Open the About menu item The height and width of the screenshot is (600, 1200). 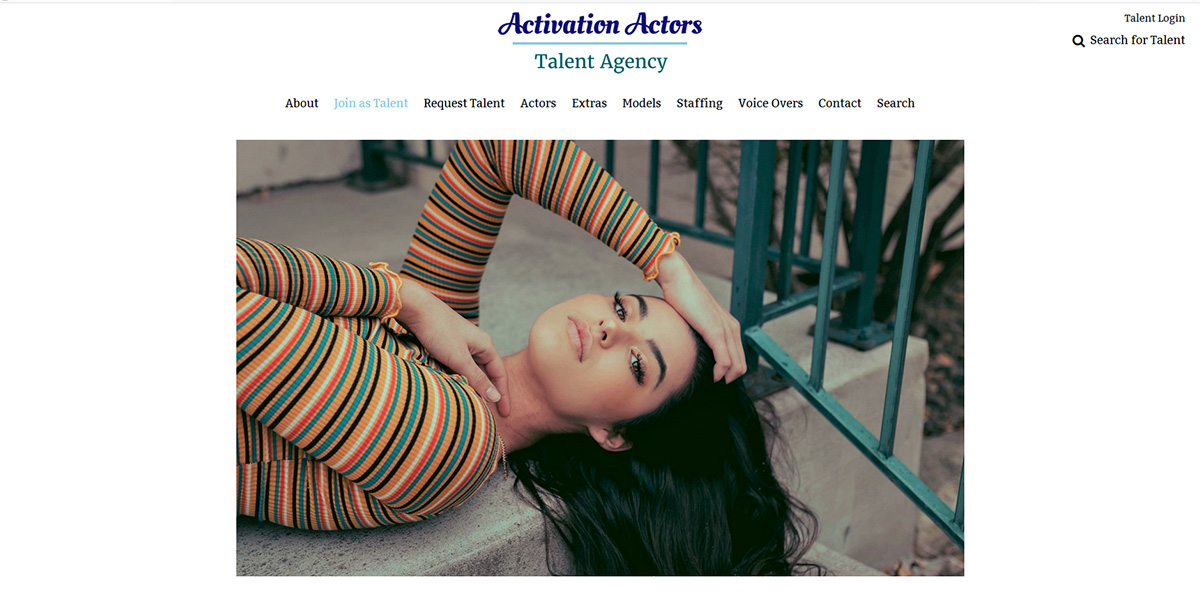coord(302,103)
